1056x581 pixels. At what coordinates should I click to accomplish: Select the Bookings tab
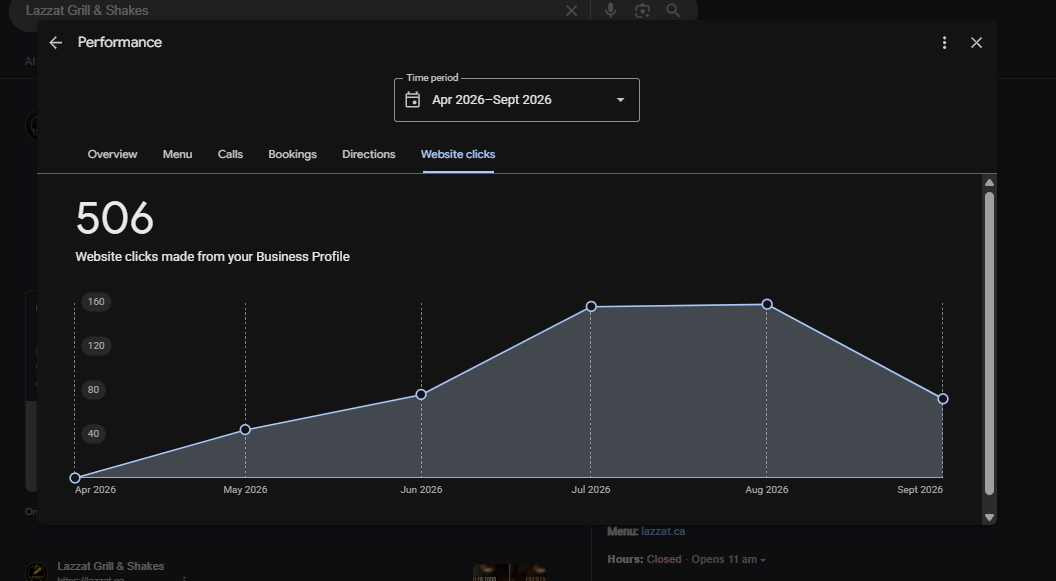(x=292, y=154)
